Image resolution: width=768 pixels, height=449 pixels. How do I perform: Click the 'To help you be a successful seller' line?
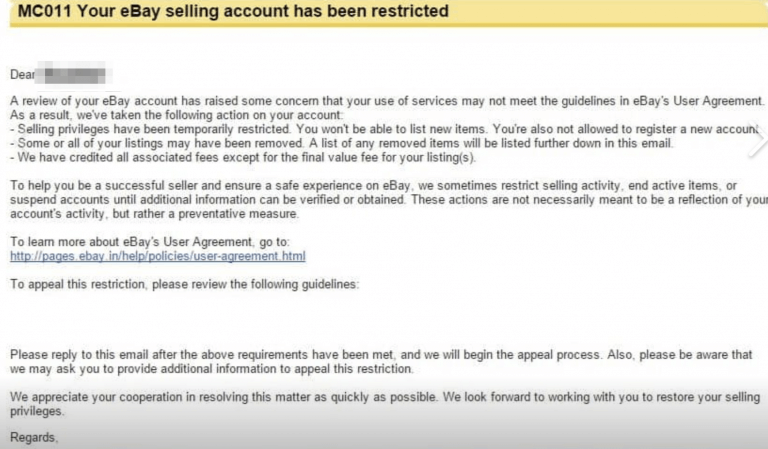(x=373, y=186)
